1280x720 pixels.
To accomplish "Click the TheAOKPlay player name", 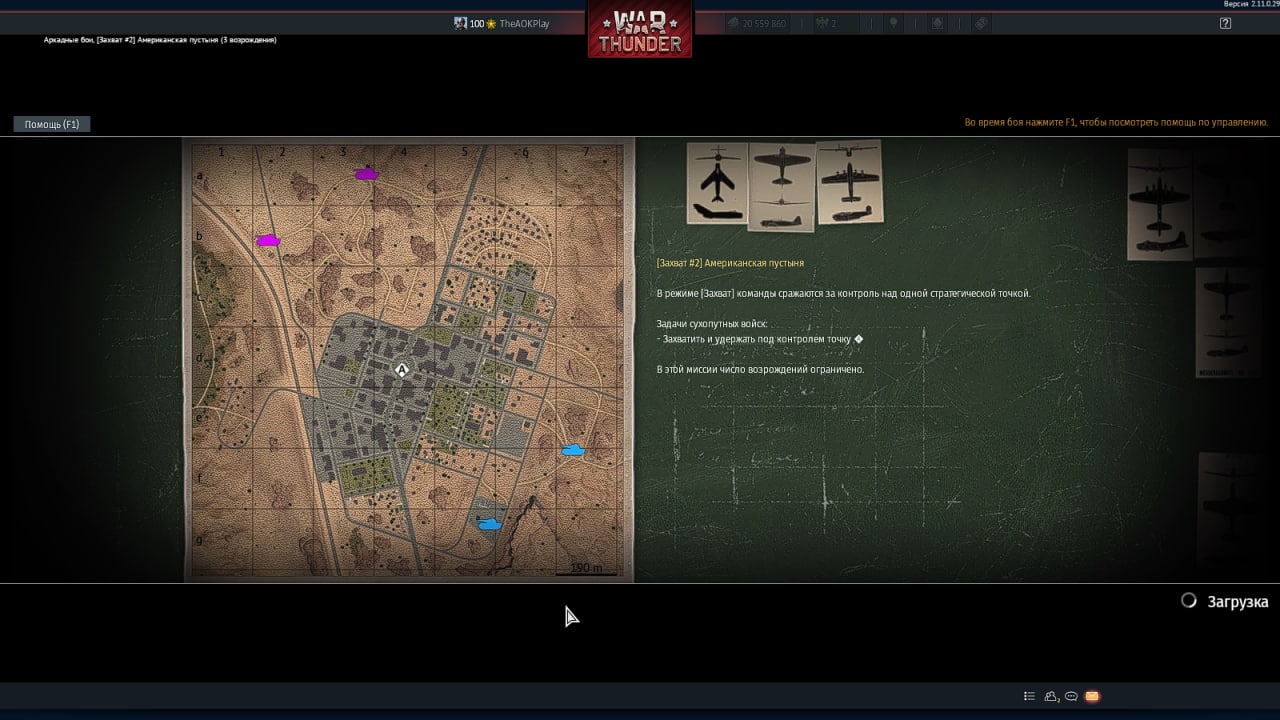I will click(524, 23).
